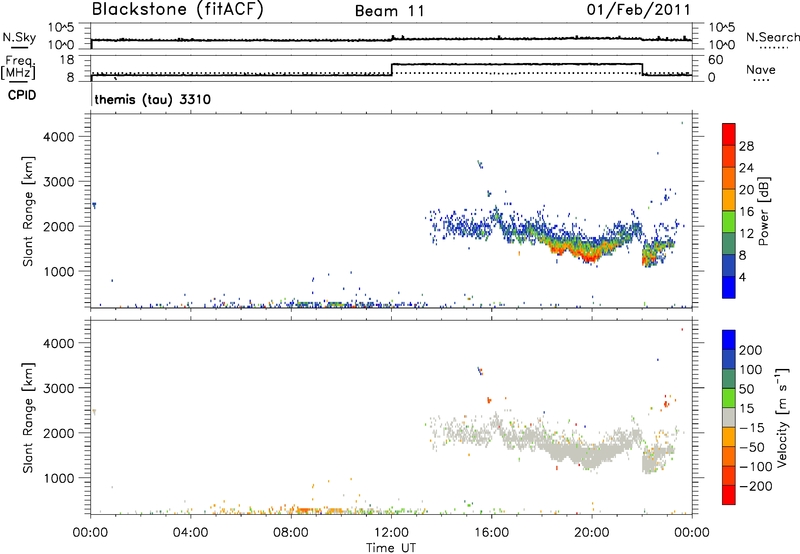Click the Nave legend label
Image resolution: width=800 pixels, height=554 pixels.
[761, 69]
